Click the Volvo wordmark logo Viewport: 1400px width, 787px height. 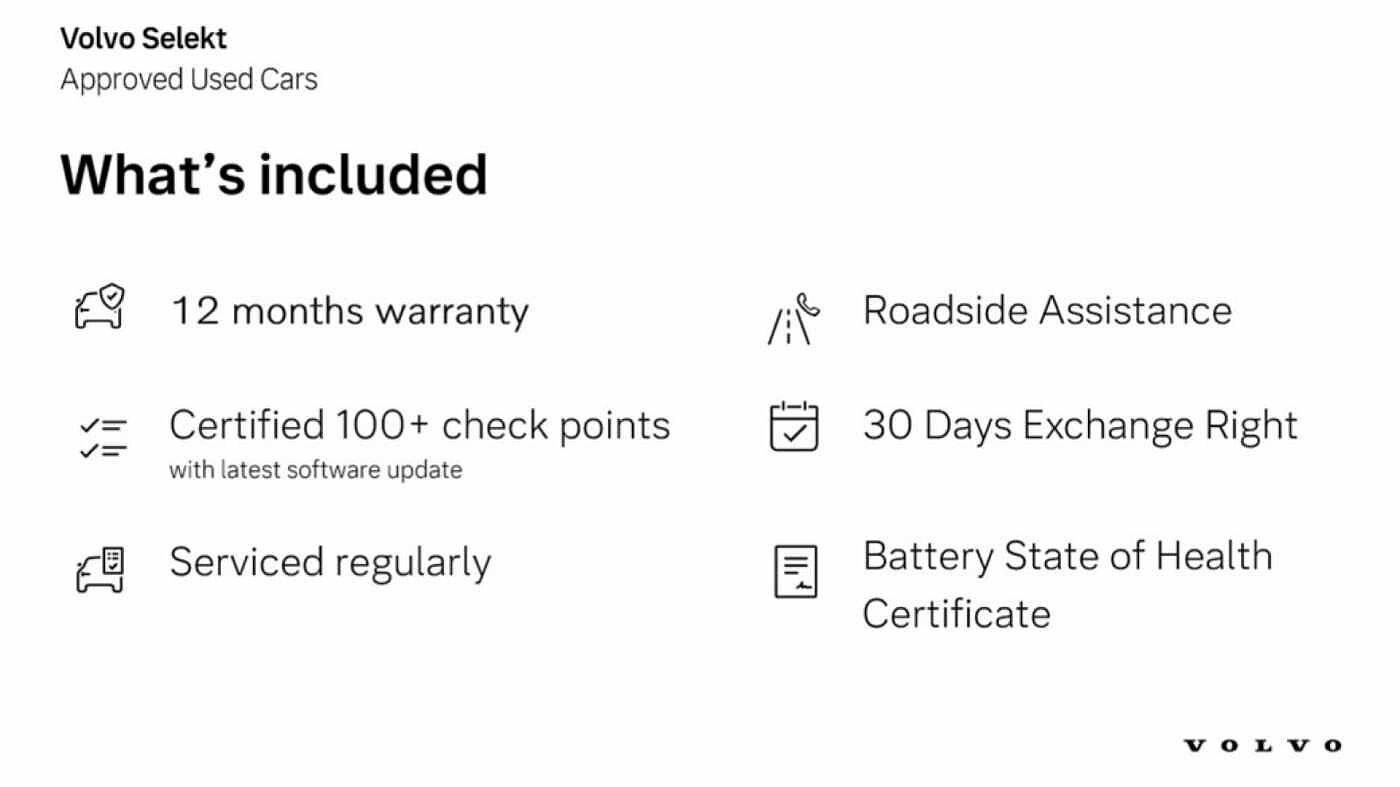tap(1262, 745)
